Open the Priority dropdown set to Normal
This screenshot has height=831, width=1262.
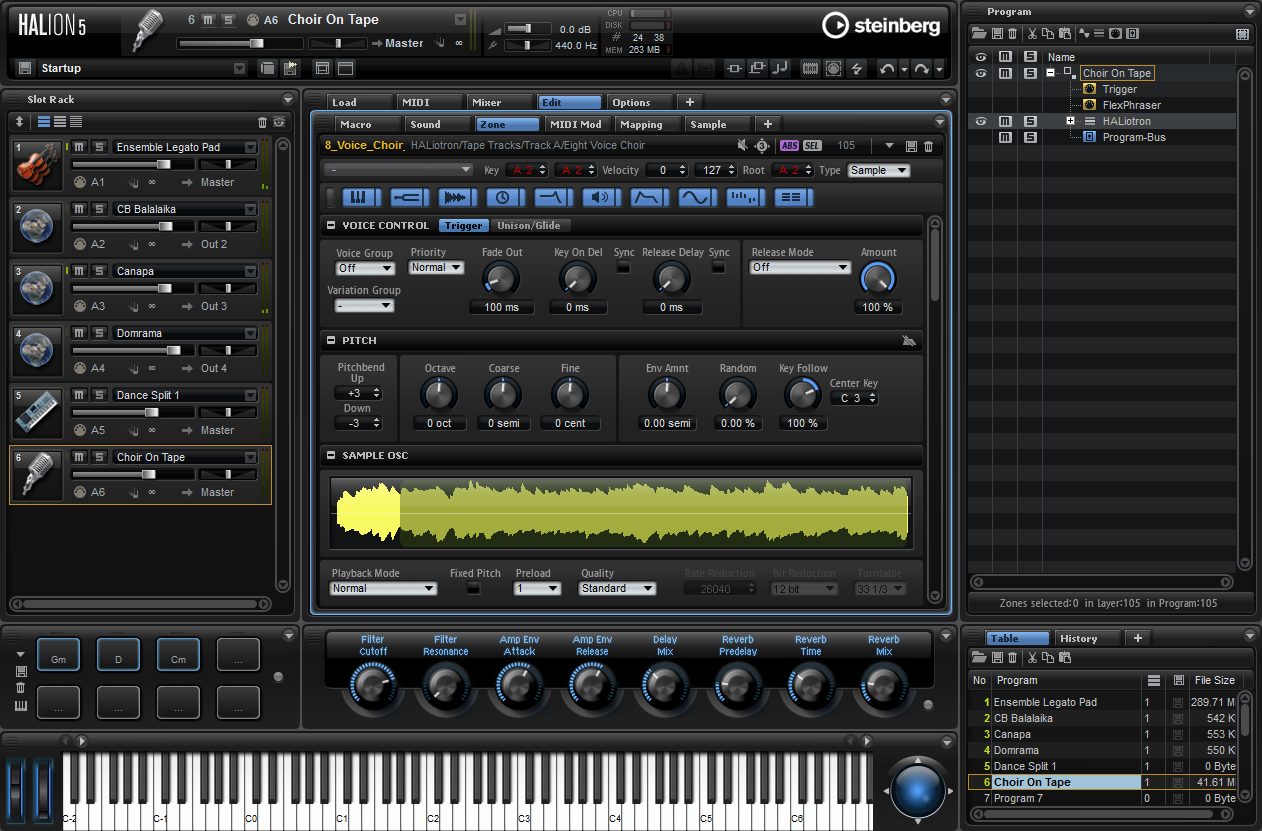pyautogui.click(x=437, y=268)
